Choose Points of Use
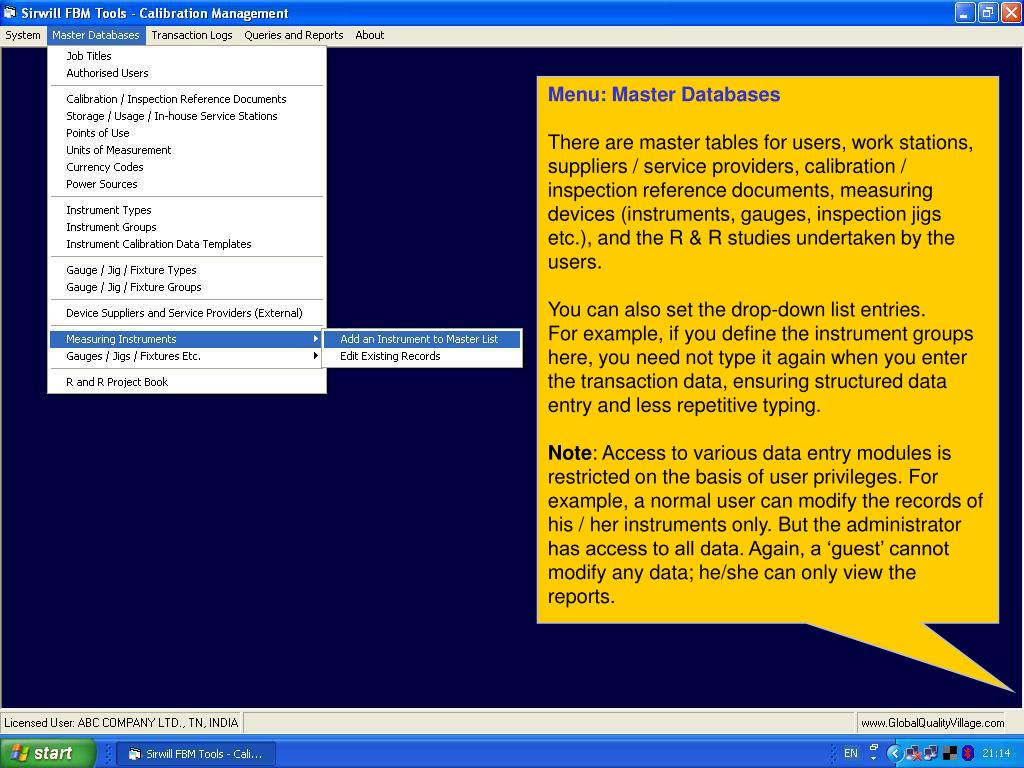This screenshot has width=1024, height=768. click(x=187, y=133)
